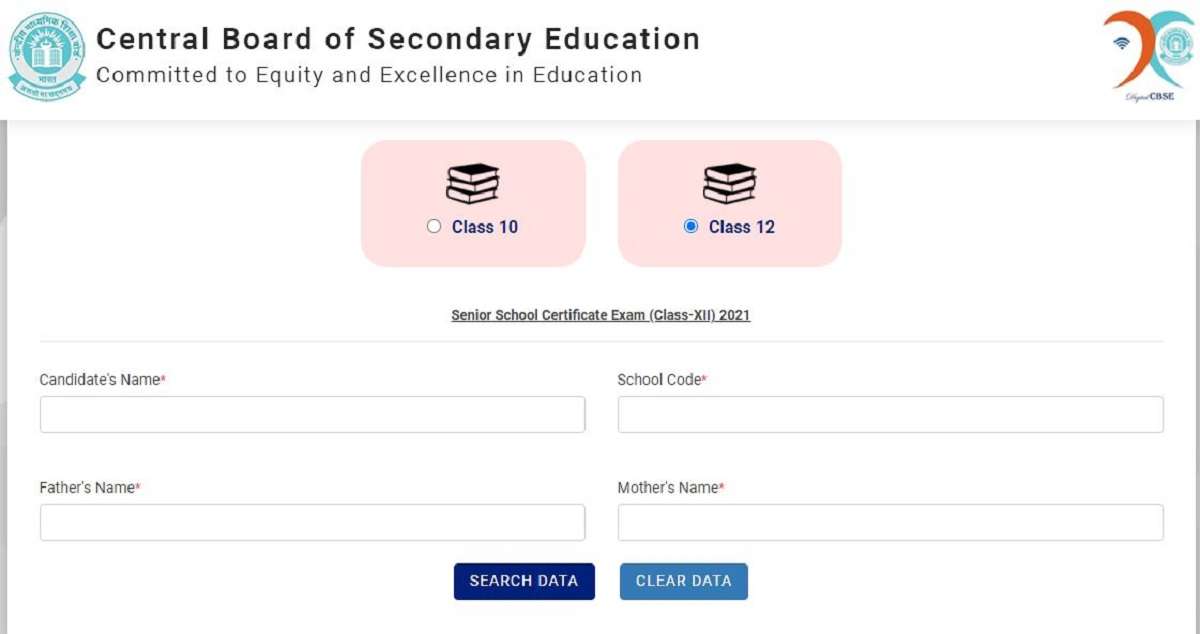This screenshot has height=634, width=1200.
Task: Click the books icon above Class 10
Action: tap(473, 183)
